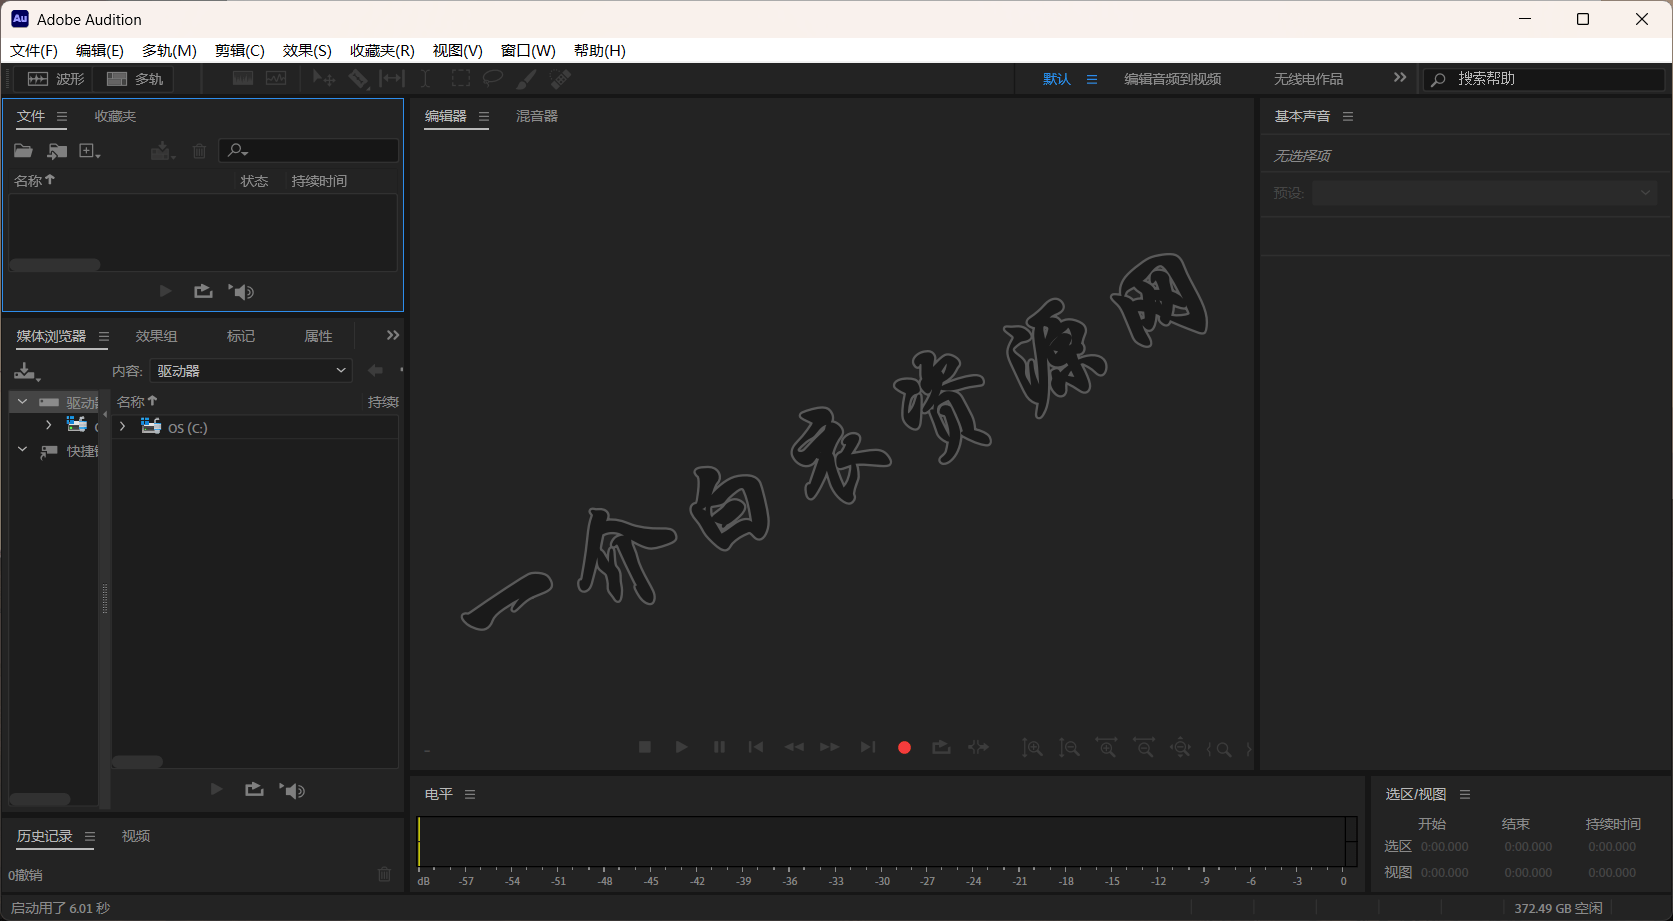Open the 驱动器 content dropdown

(x=251, y=371)
